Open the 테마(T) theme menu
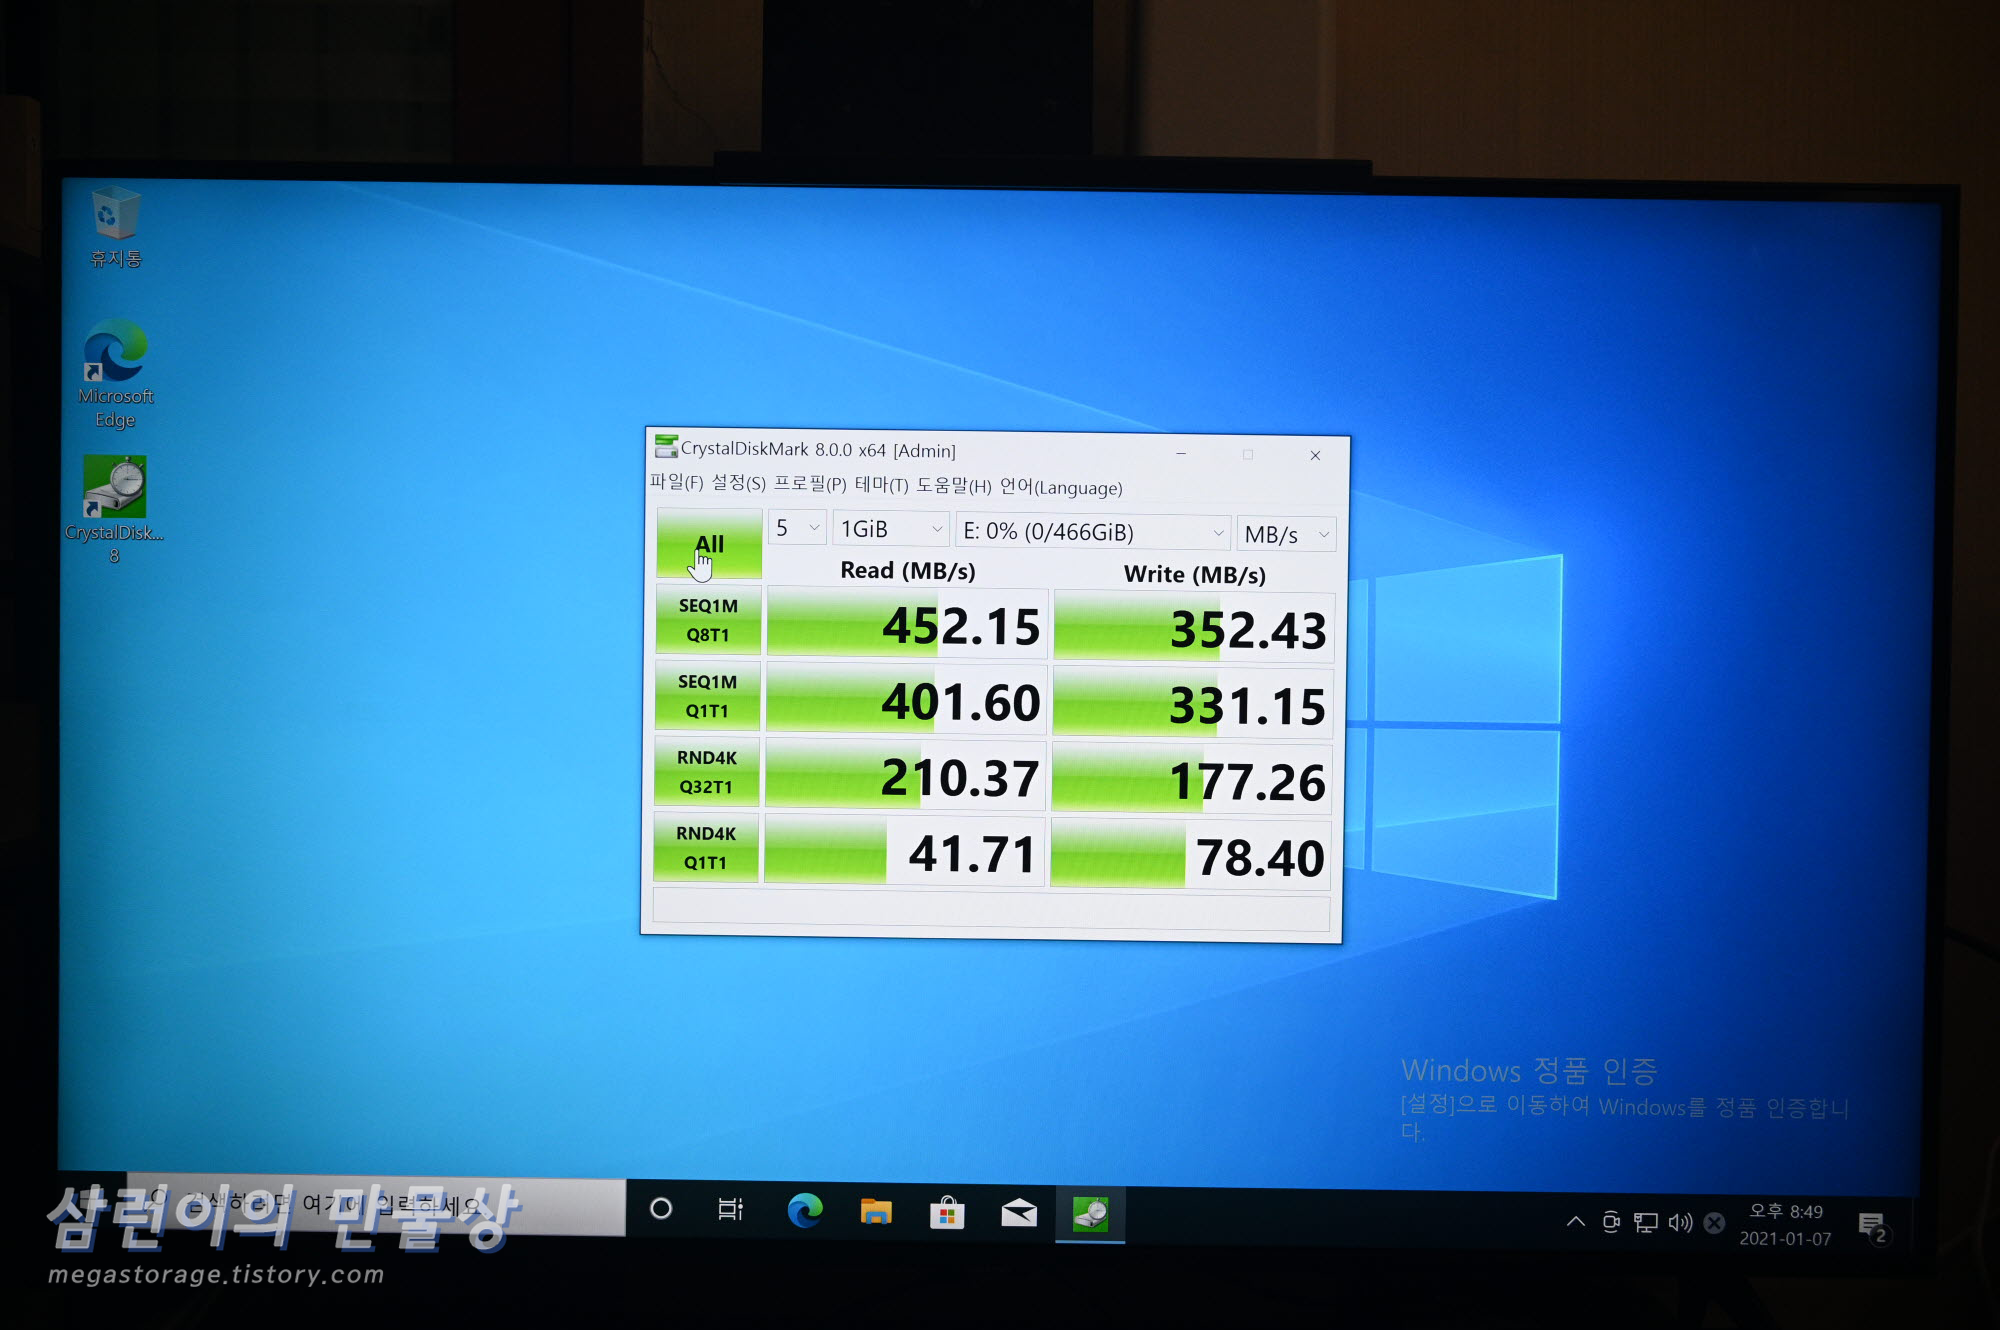The height and width of the screenshot is (1330, 2000). pos(881,485)
